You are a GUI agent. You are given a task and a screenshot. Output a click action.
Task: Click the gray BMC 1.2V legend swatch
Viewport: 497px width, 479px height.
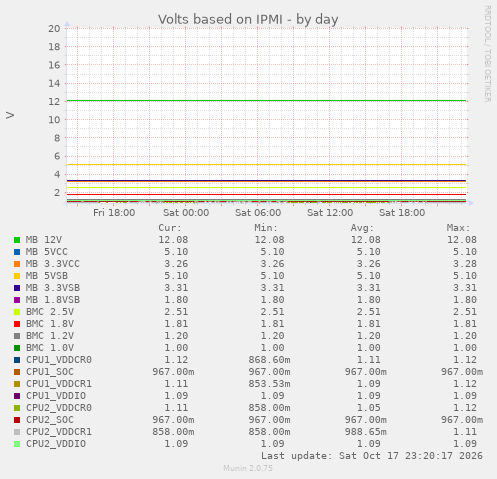(x=17, y=336)
